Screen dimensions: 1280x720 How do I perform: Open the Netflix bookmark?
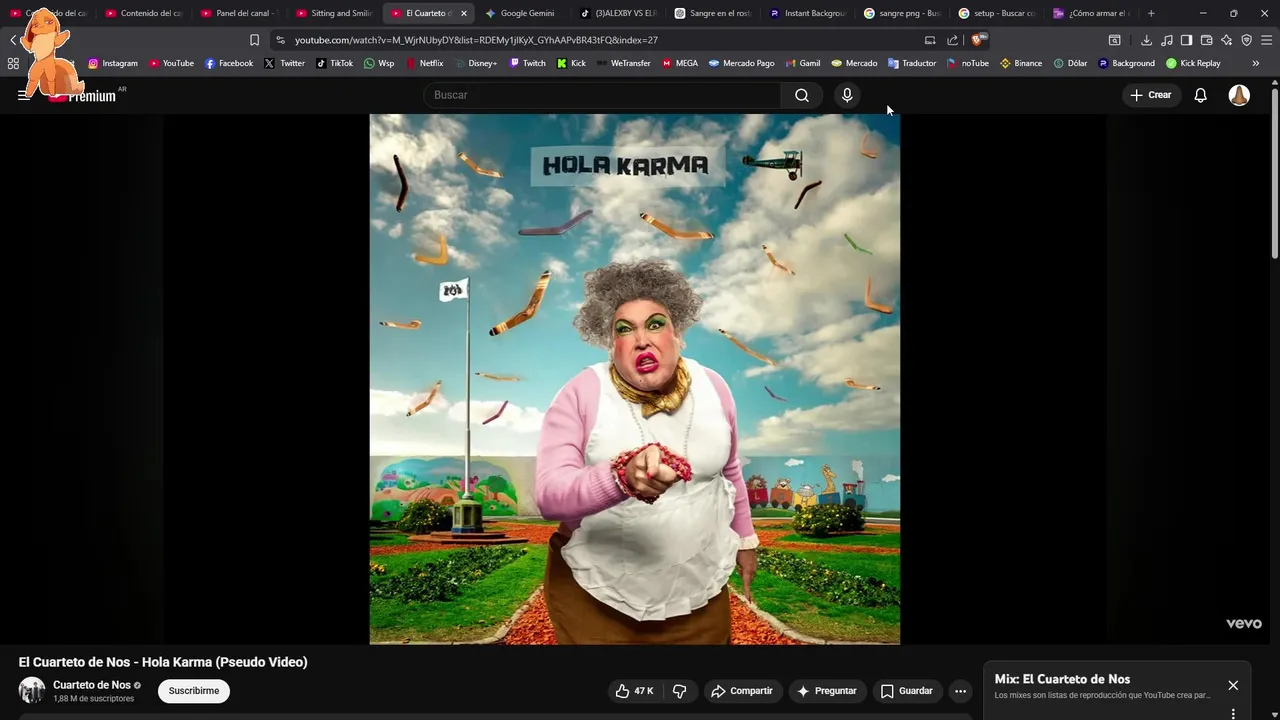(424, 63)
